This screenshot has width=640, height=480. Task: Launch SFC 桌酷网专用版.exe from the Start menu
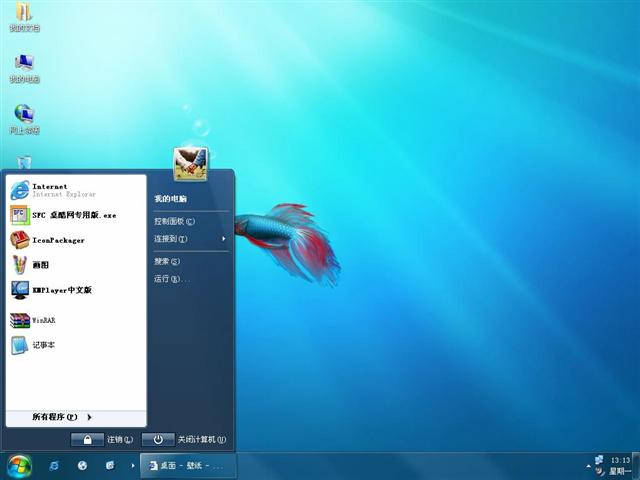click(76, 215)
